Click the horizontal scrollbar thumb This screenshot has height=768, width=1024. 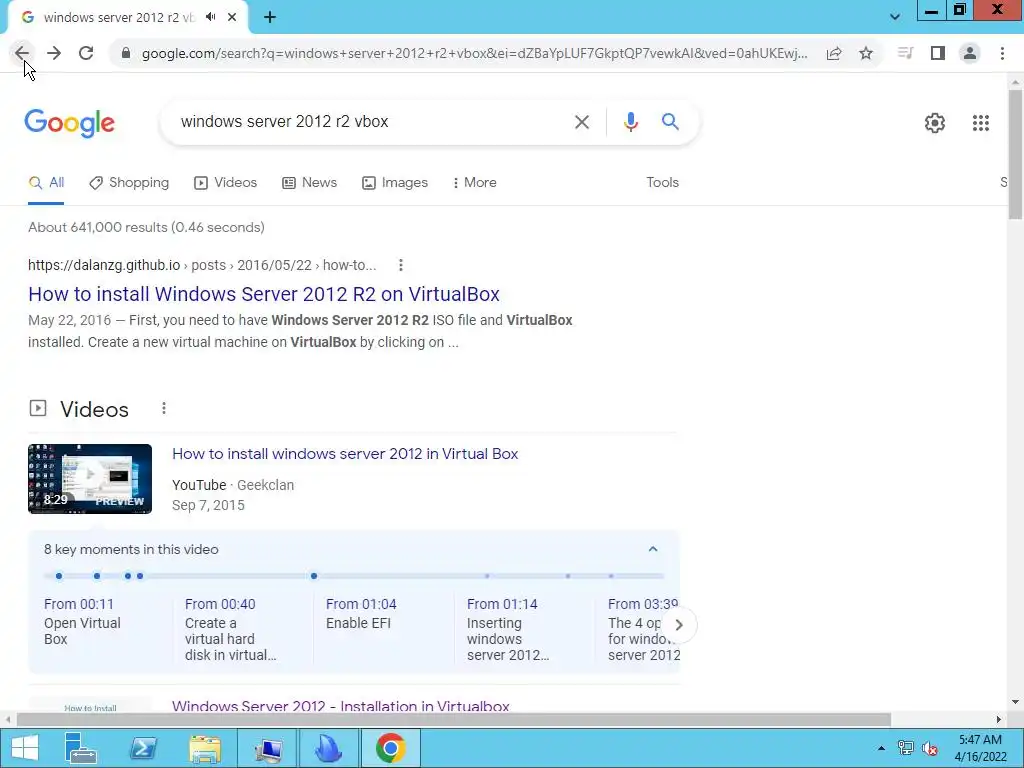(454, 719)
